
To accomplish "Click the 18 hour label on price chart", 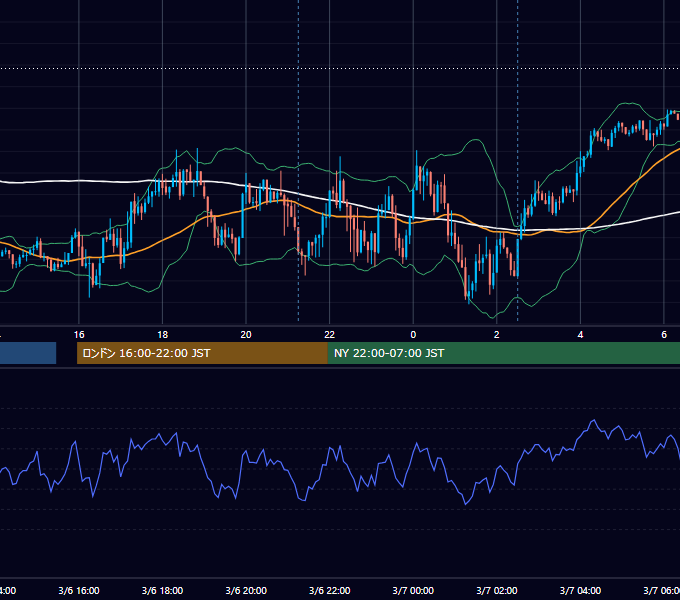I will coord(163,335).
